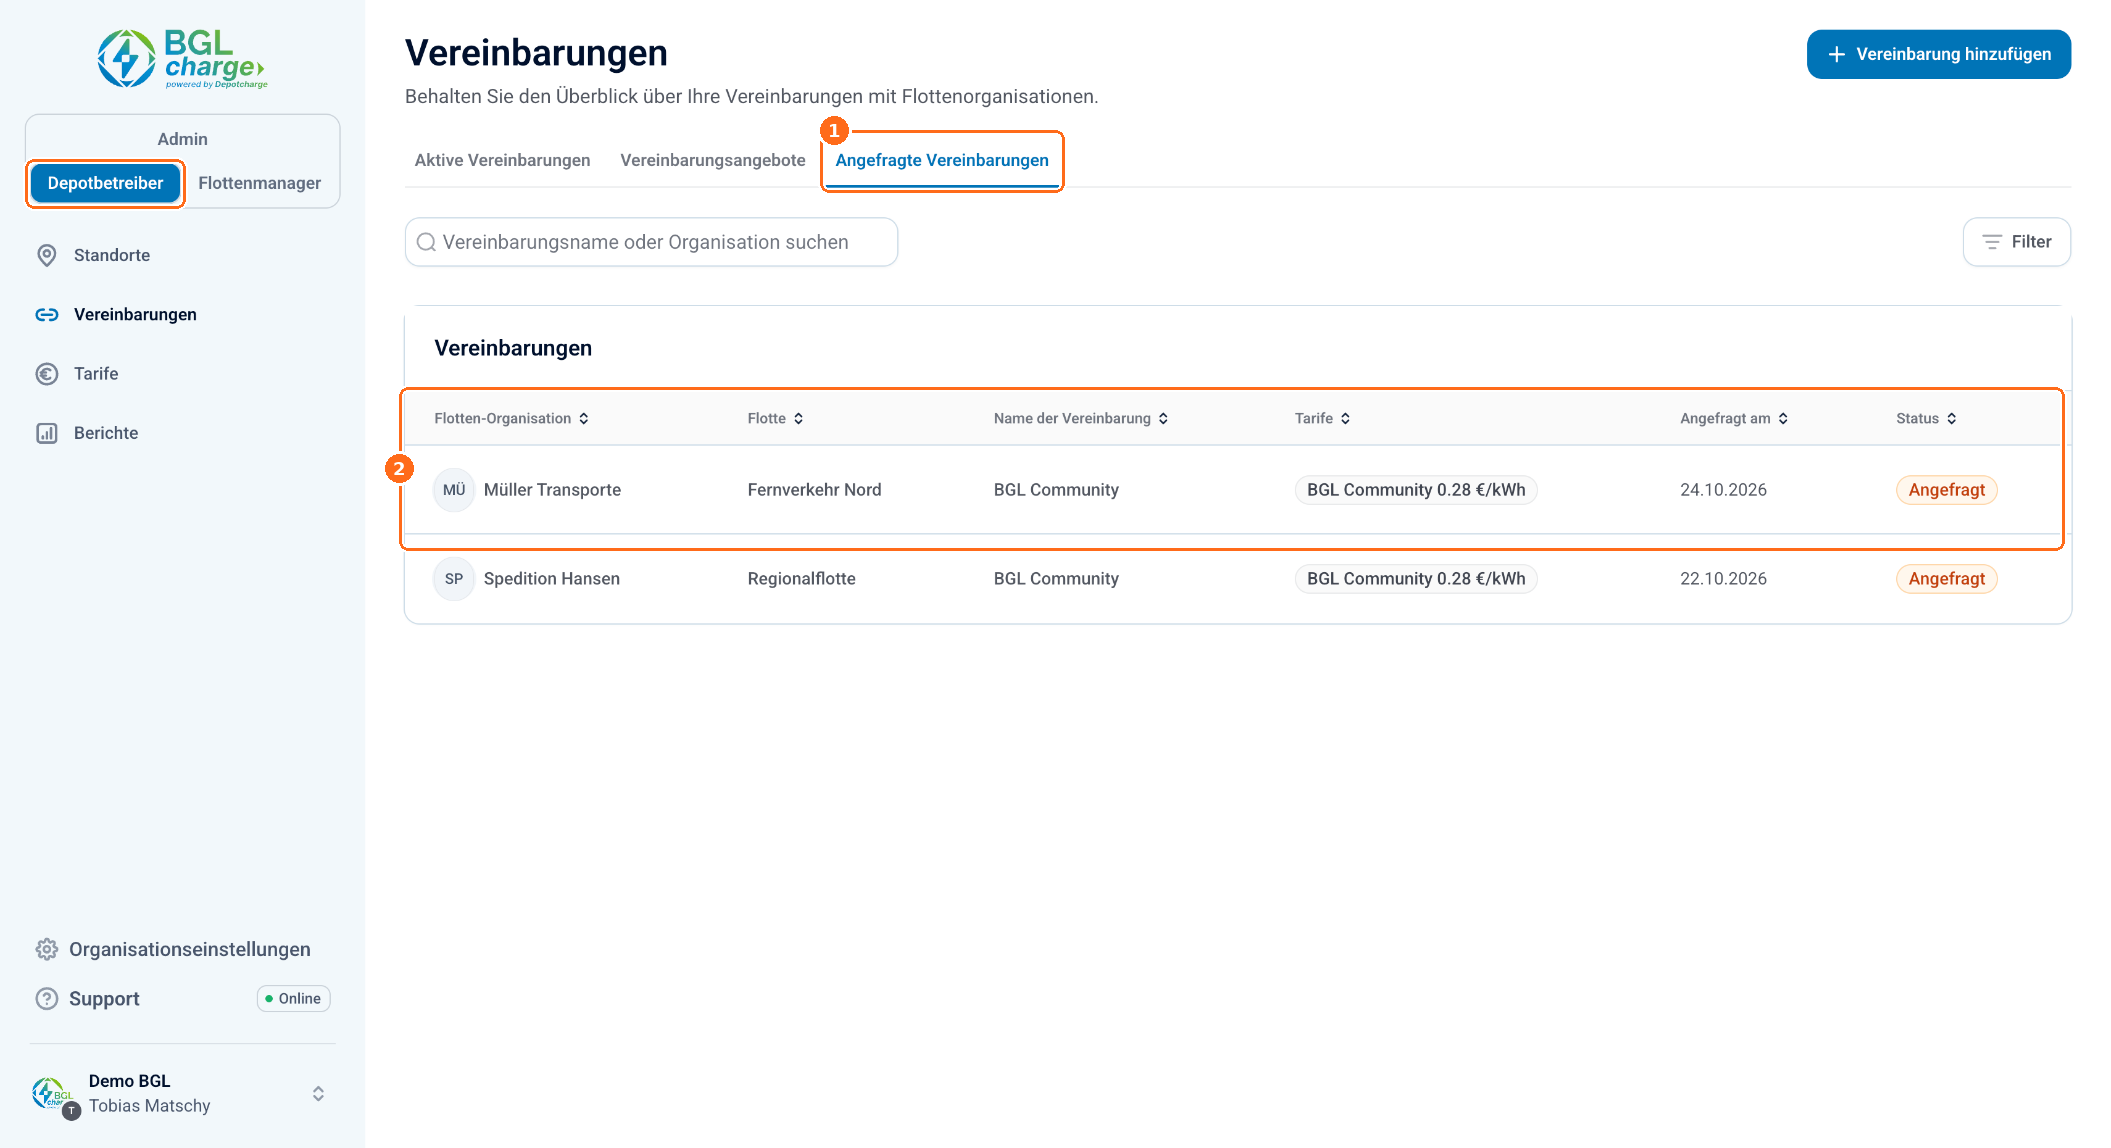Select the Depotbetreiber role

105,183
